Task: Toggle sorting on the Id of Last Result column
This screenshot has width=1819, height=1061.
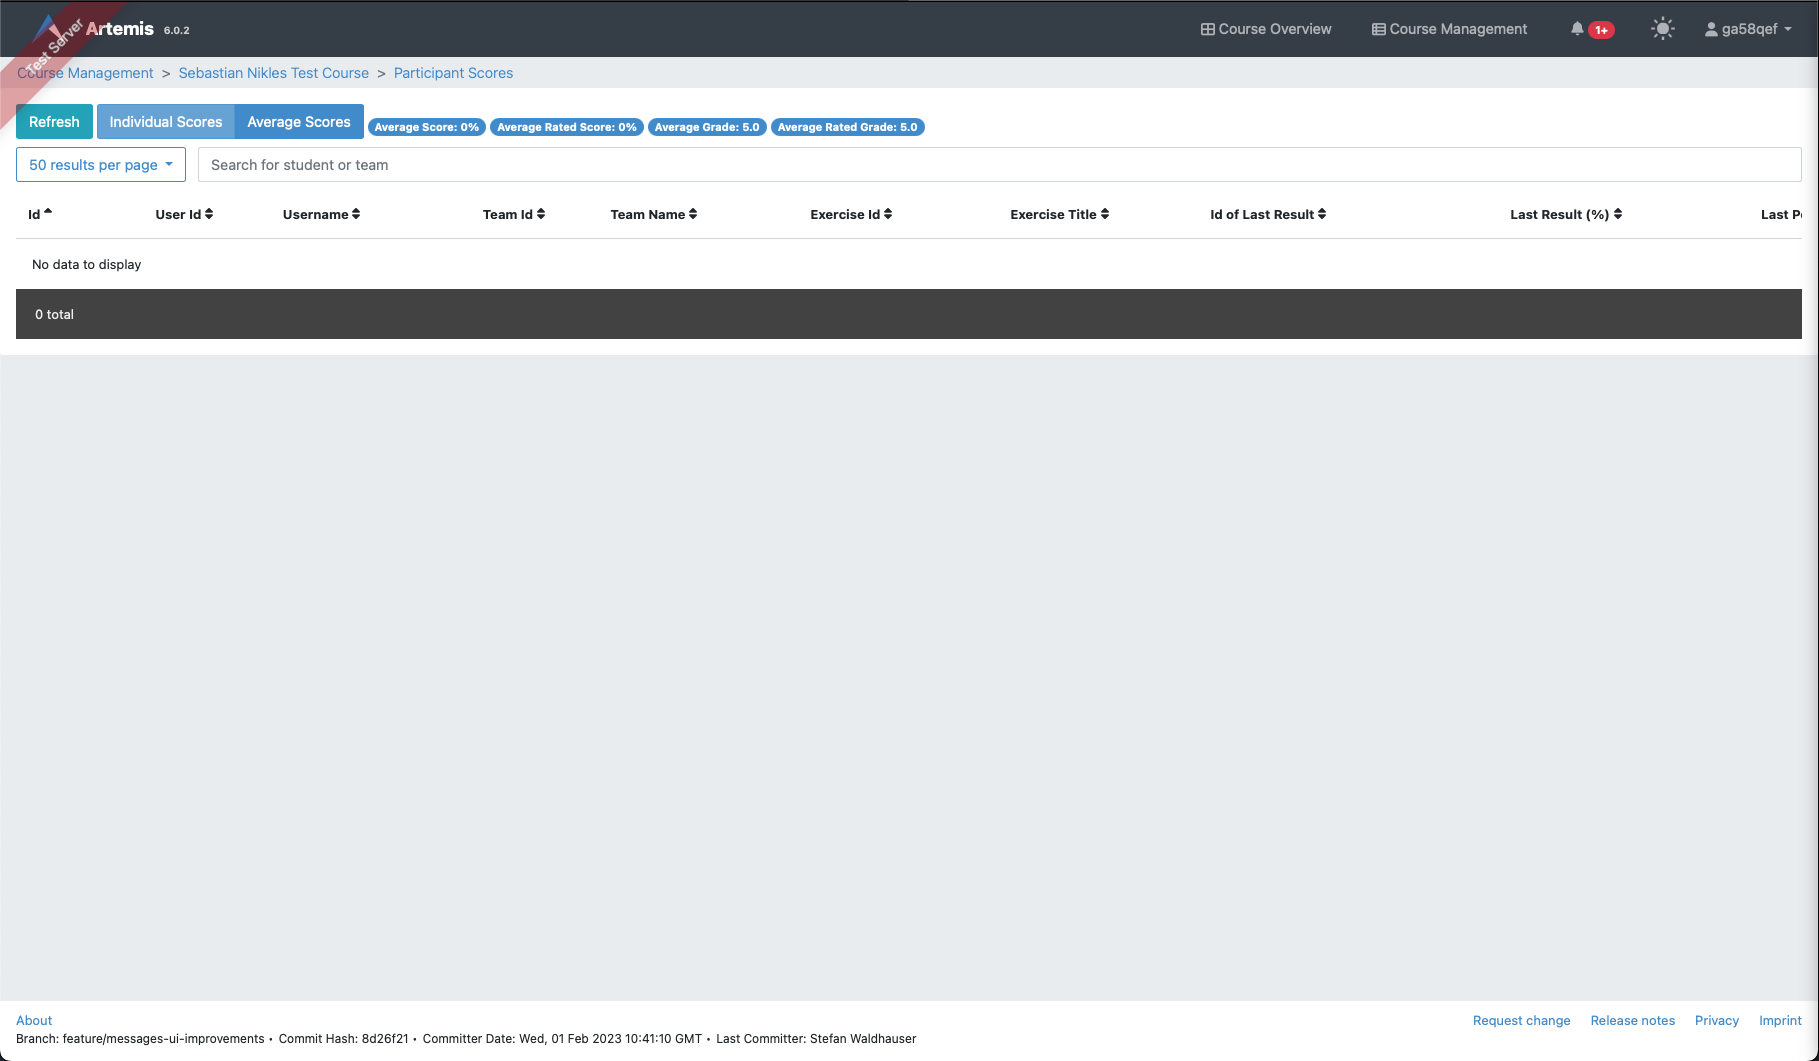Action: click(x=1323, y=213)
